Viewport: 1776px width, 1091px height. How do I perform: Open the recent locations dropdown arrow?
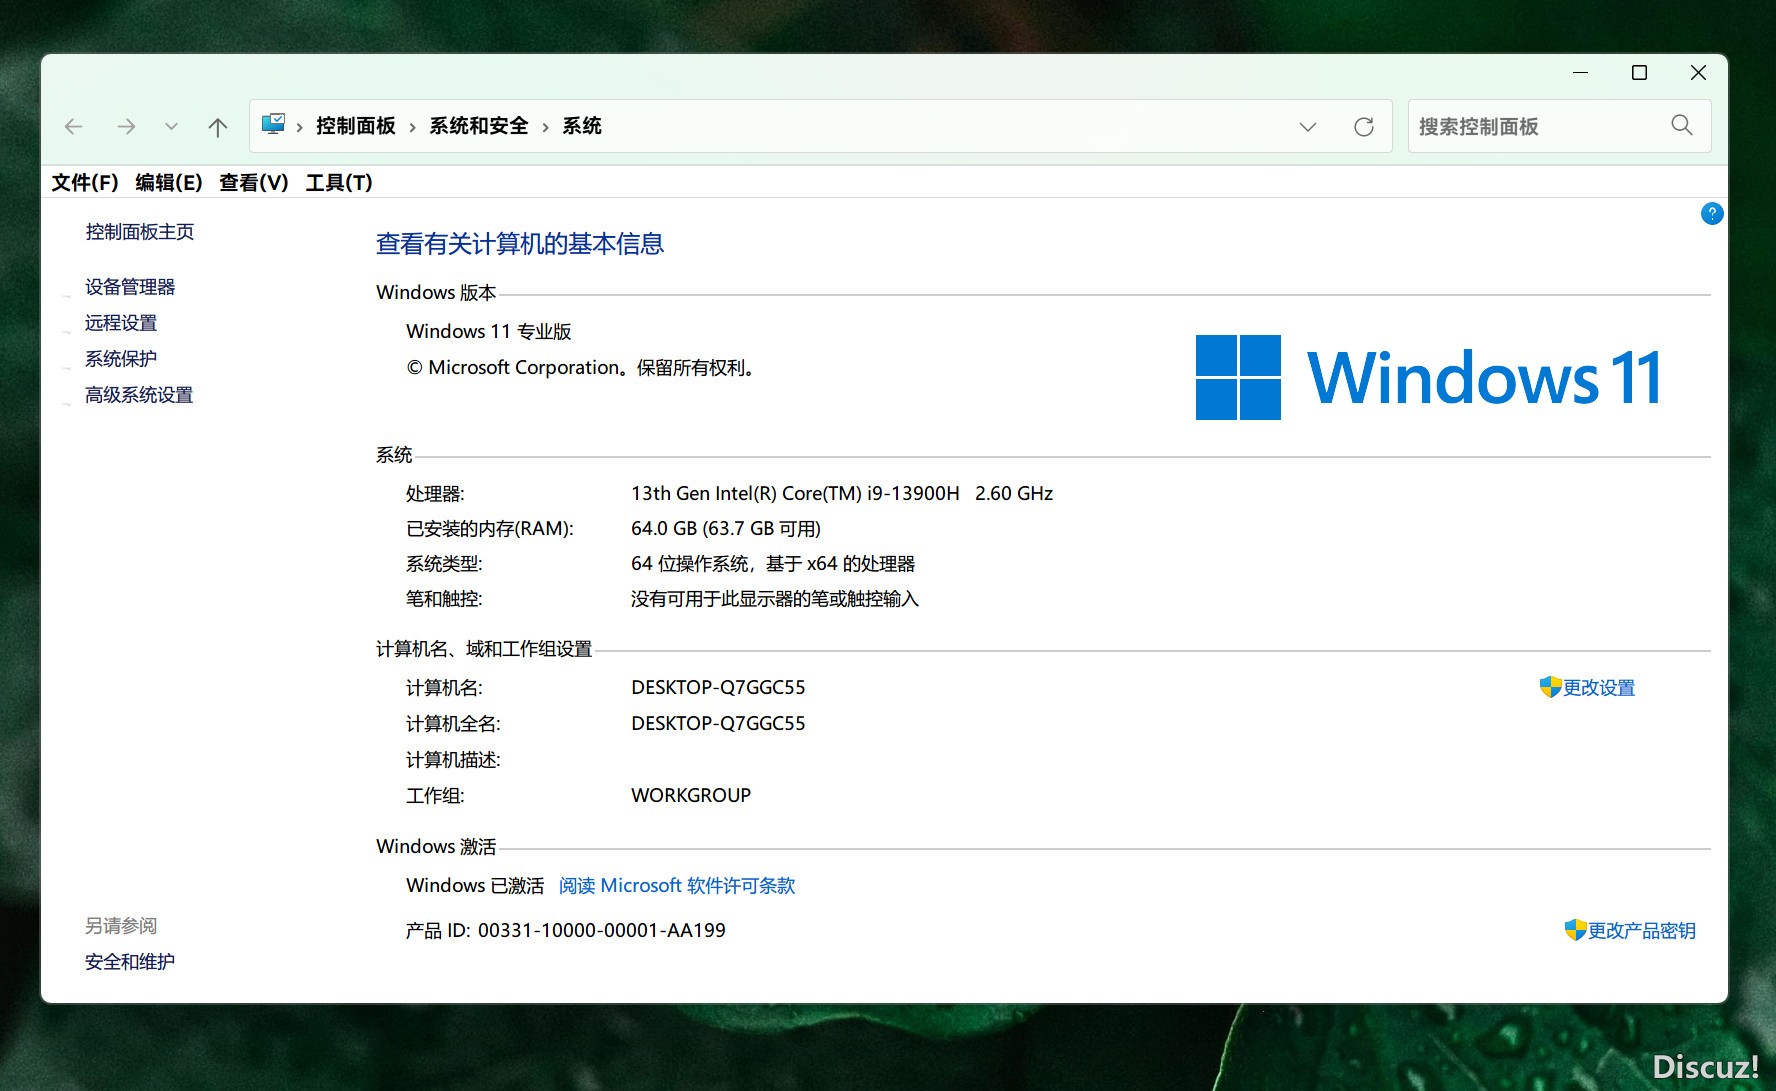pyautogui.click(x=171, y=127)
